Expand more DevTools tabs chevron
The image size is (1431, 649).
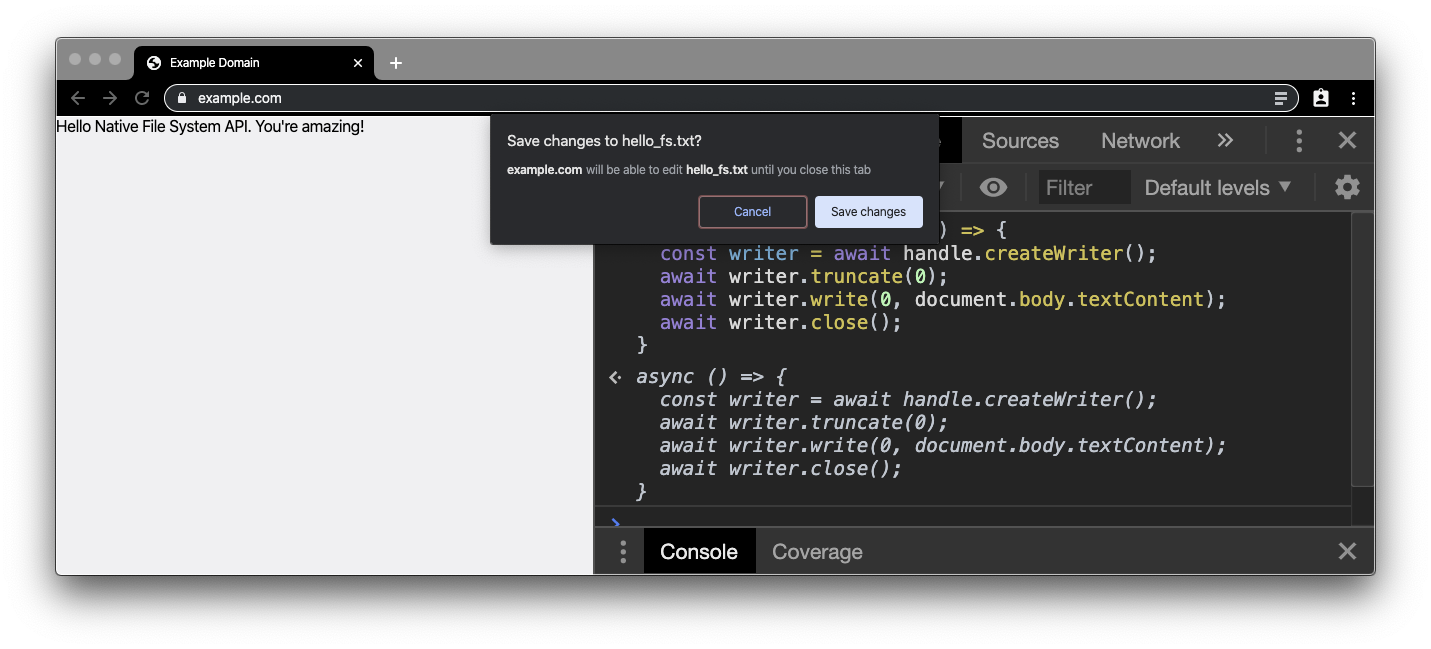pos(1225,141)
